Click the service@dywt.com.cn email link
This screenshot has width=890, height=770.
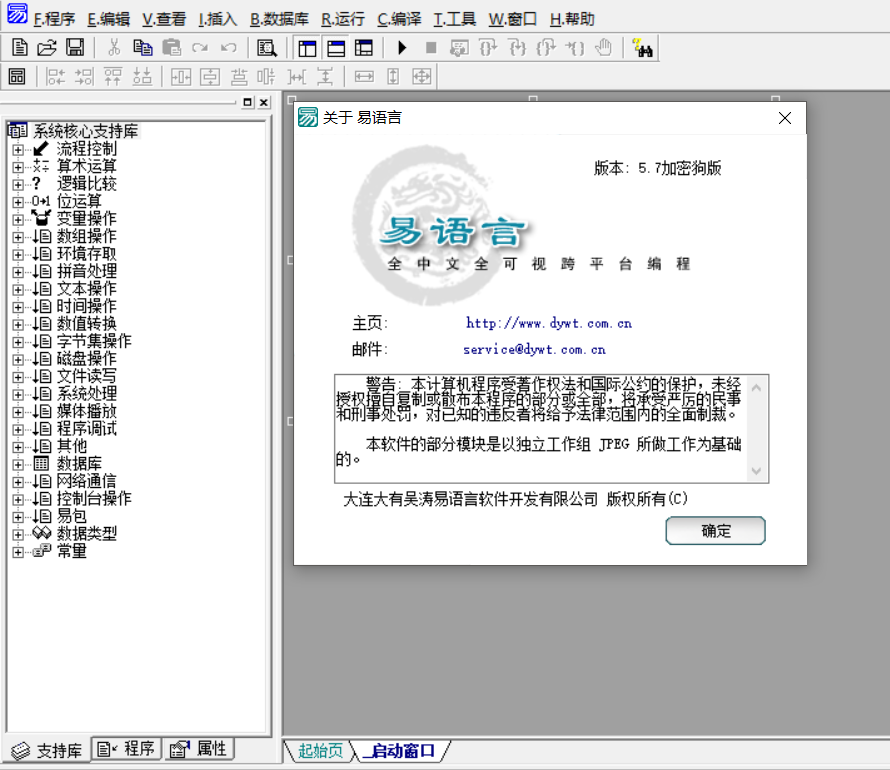click(535, 350)
